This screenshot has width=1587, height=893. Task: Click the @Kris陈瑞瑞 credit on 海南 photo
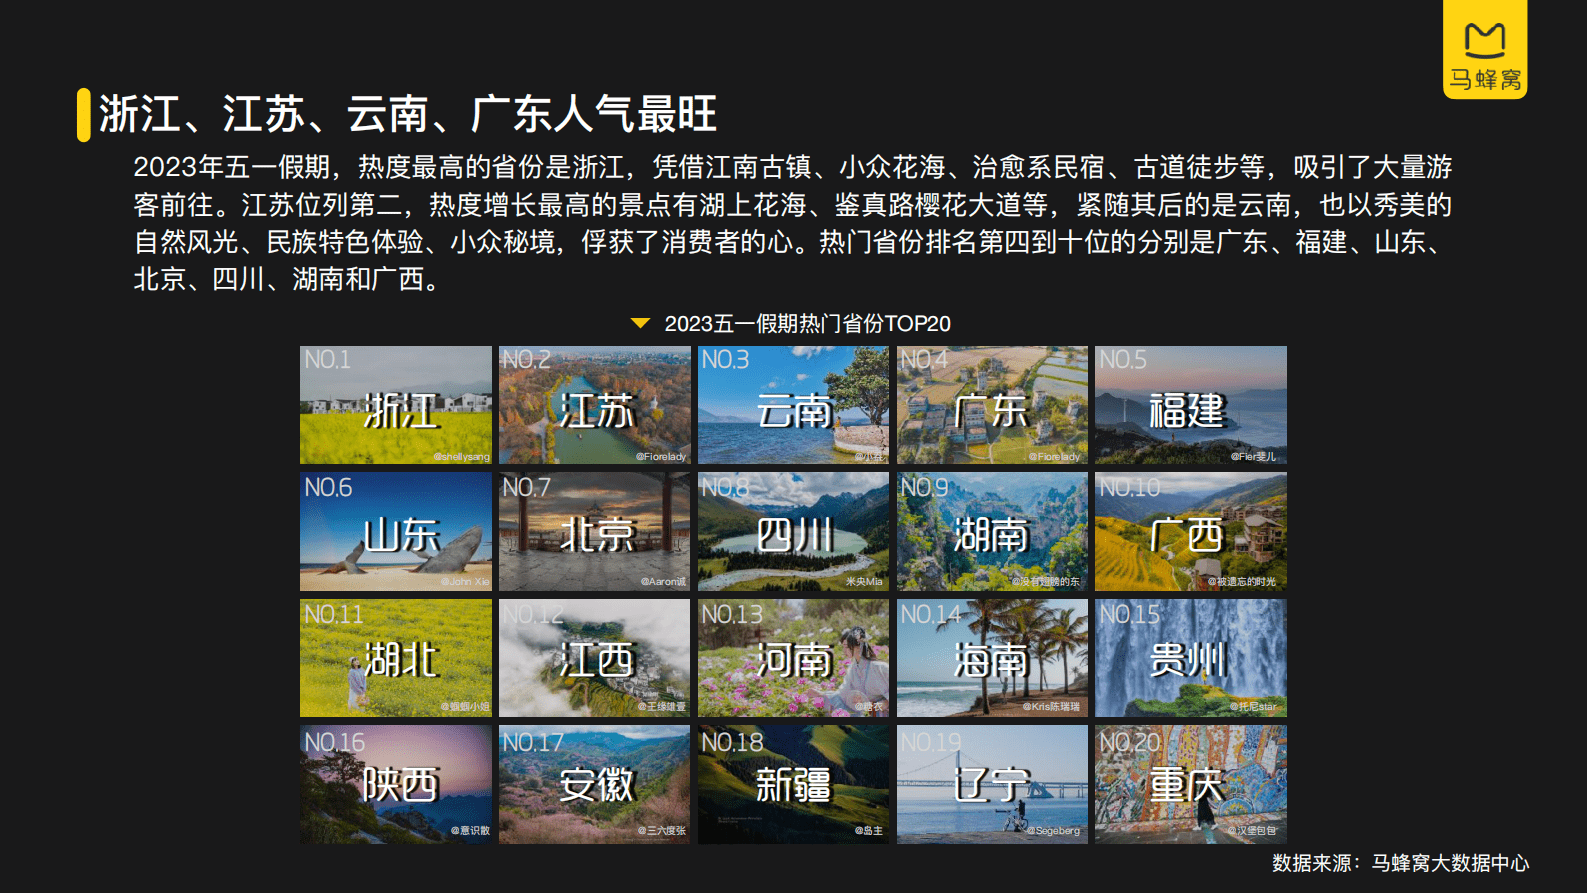[x=1051, y=706]
